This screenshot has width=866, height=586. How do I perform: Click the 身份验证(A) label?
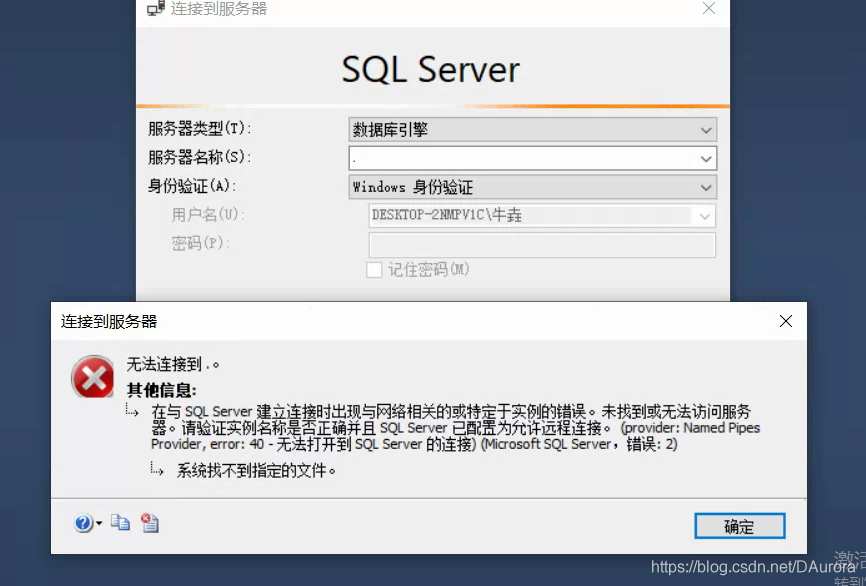[192, 186]
